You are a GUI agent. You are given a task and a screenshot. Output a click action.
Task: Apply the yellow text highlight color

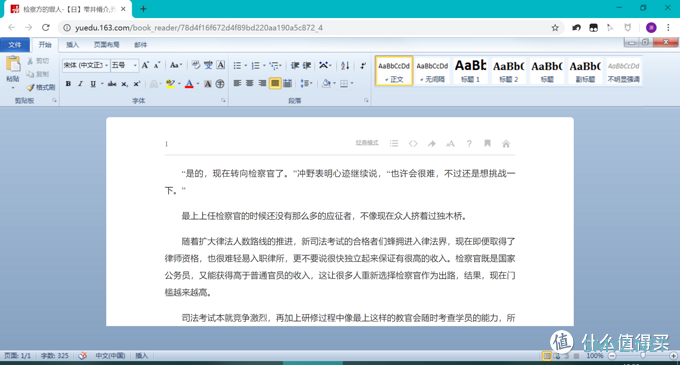tap(170, 84)
